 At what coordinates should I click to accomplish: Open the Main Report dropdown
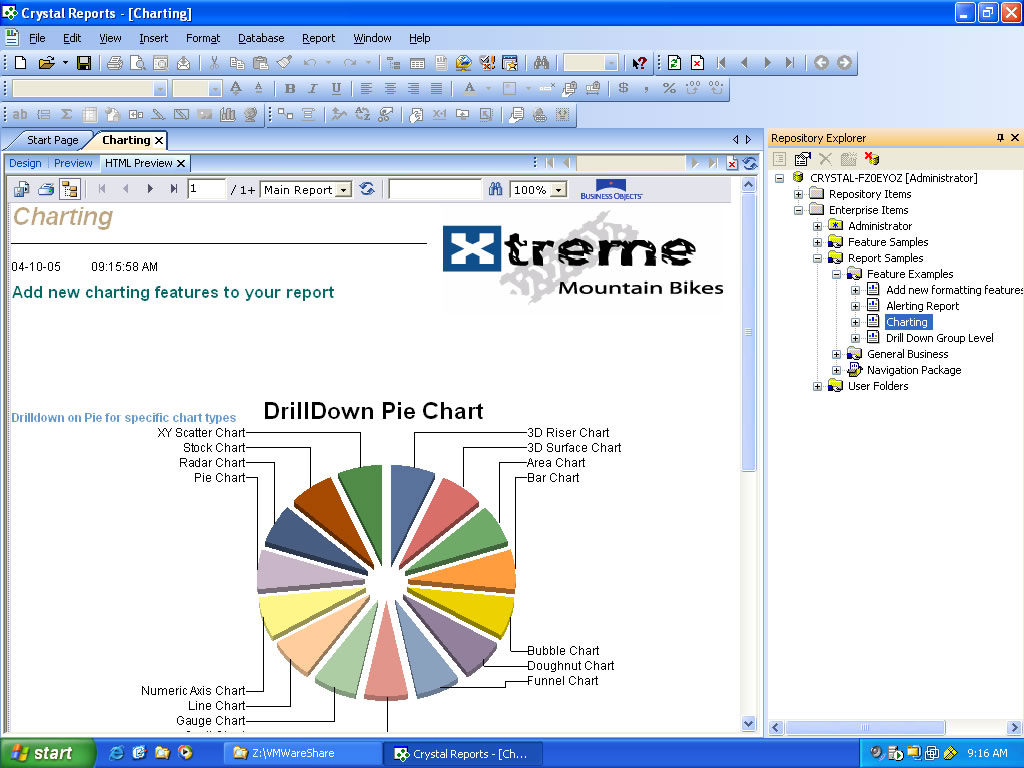click(x=344, y=190)
